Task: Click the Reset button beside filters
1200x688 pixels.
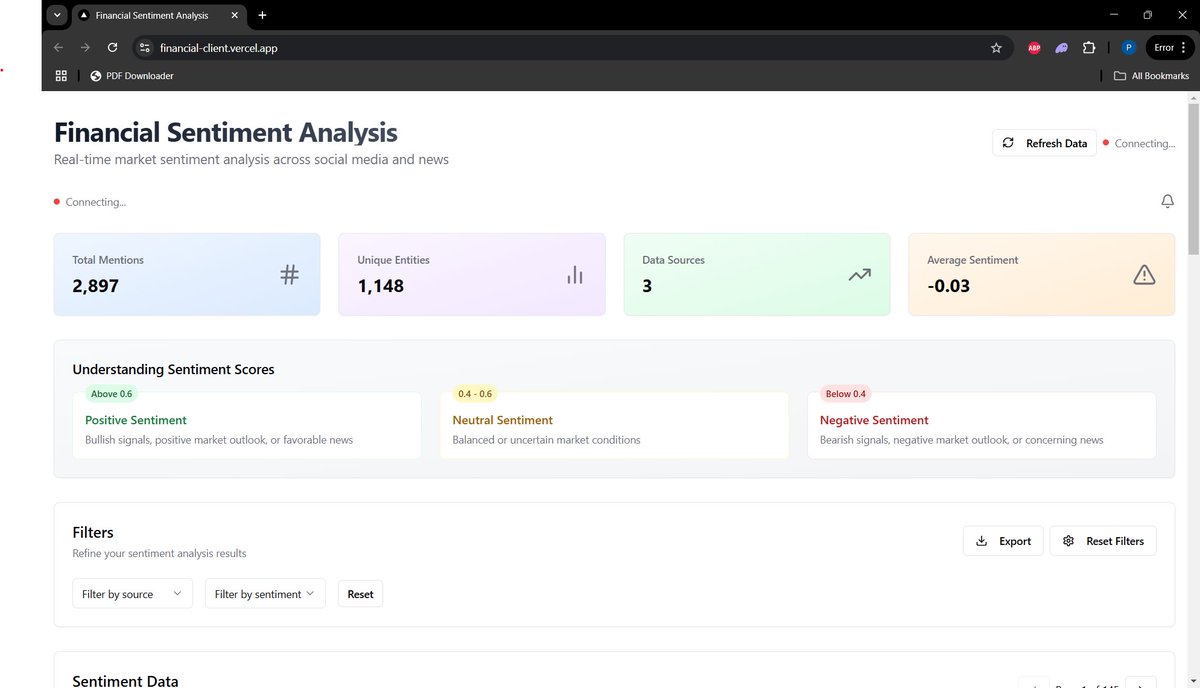Action: click(360, 594)
